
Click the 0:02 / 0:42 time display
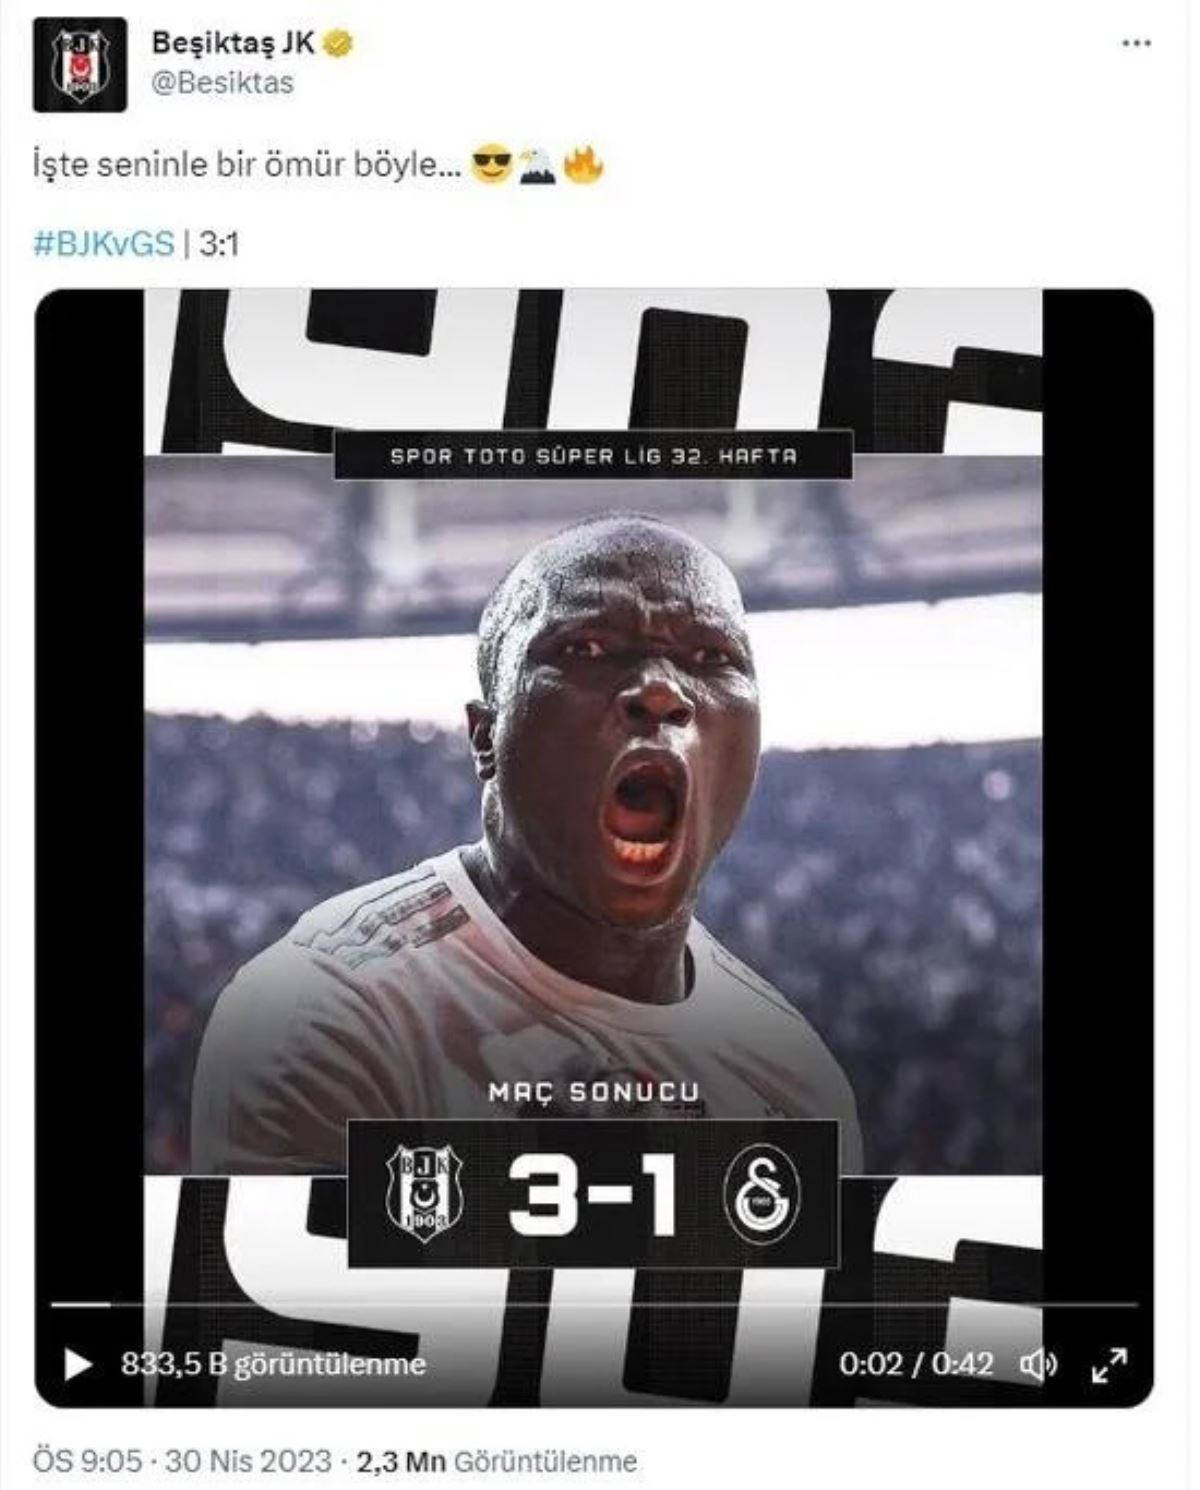coord(916,1364)
